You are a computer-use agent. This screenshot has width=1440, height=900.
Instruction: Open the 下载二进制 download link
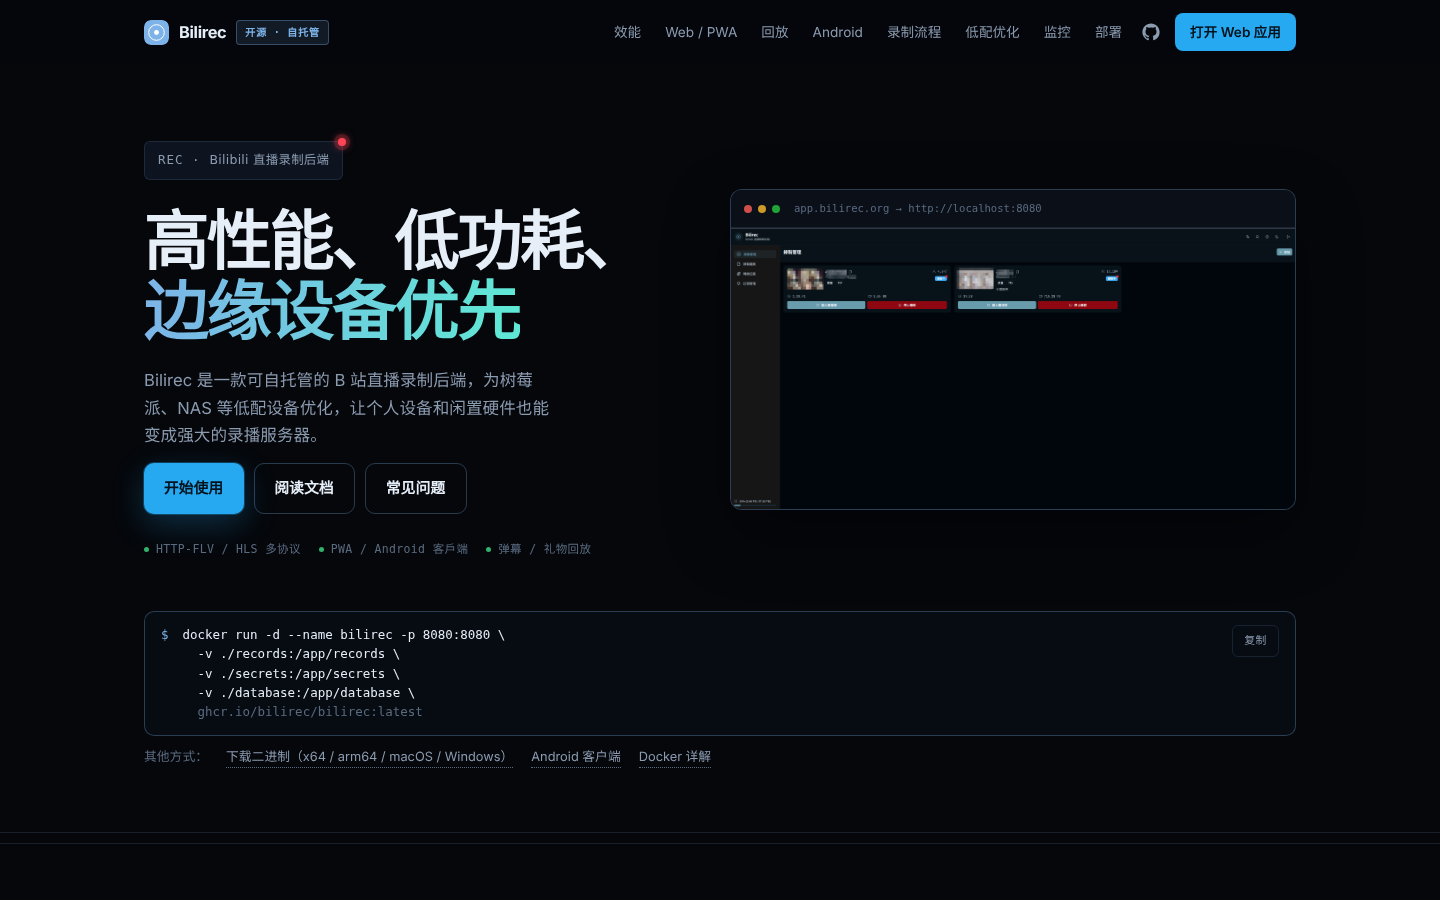click(x=369, y=757)
